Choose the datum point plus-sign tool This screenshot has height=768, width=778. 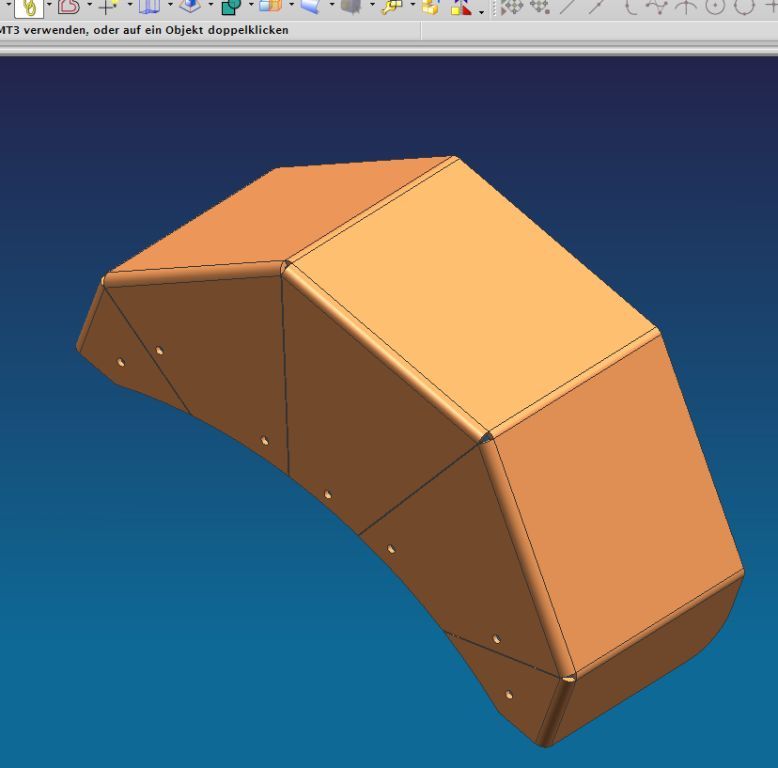point(109,7)
